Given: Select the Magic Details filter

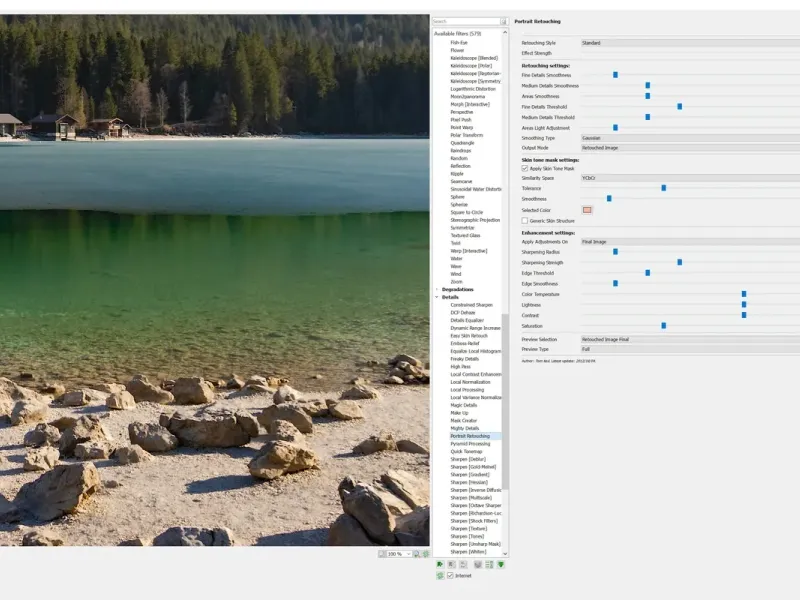Looking at the screenshot, I should (x=464, y=405).
